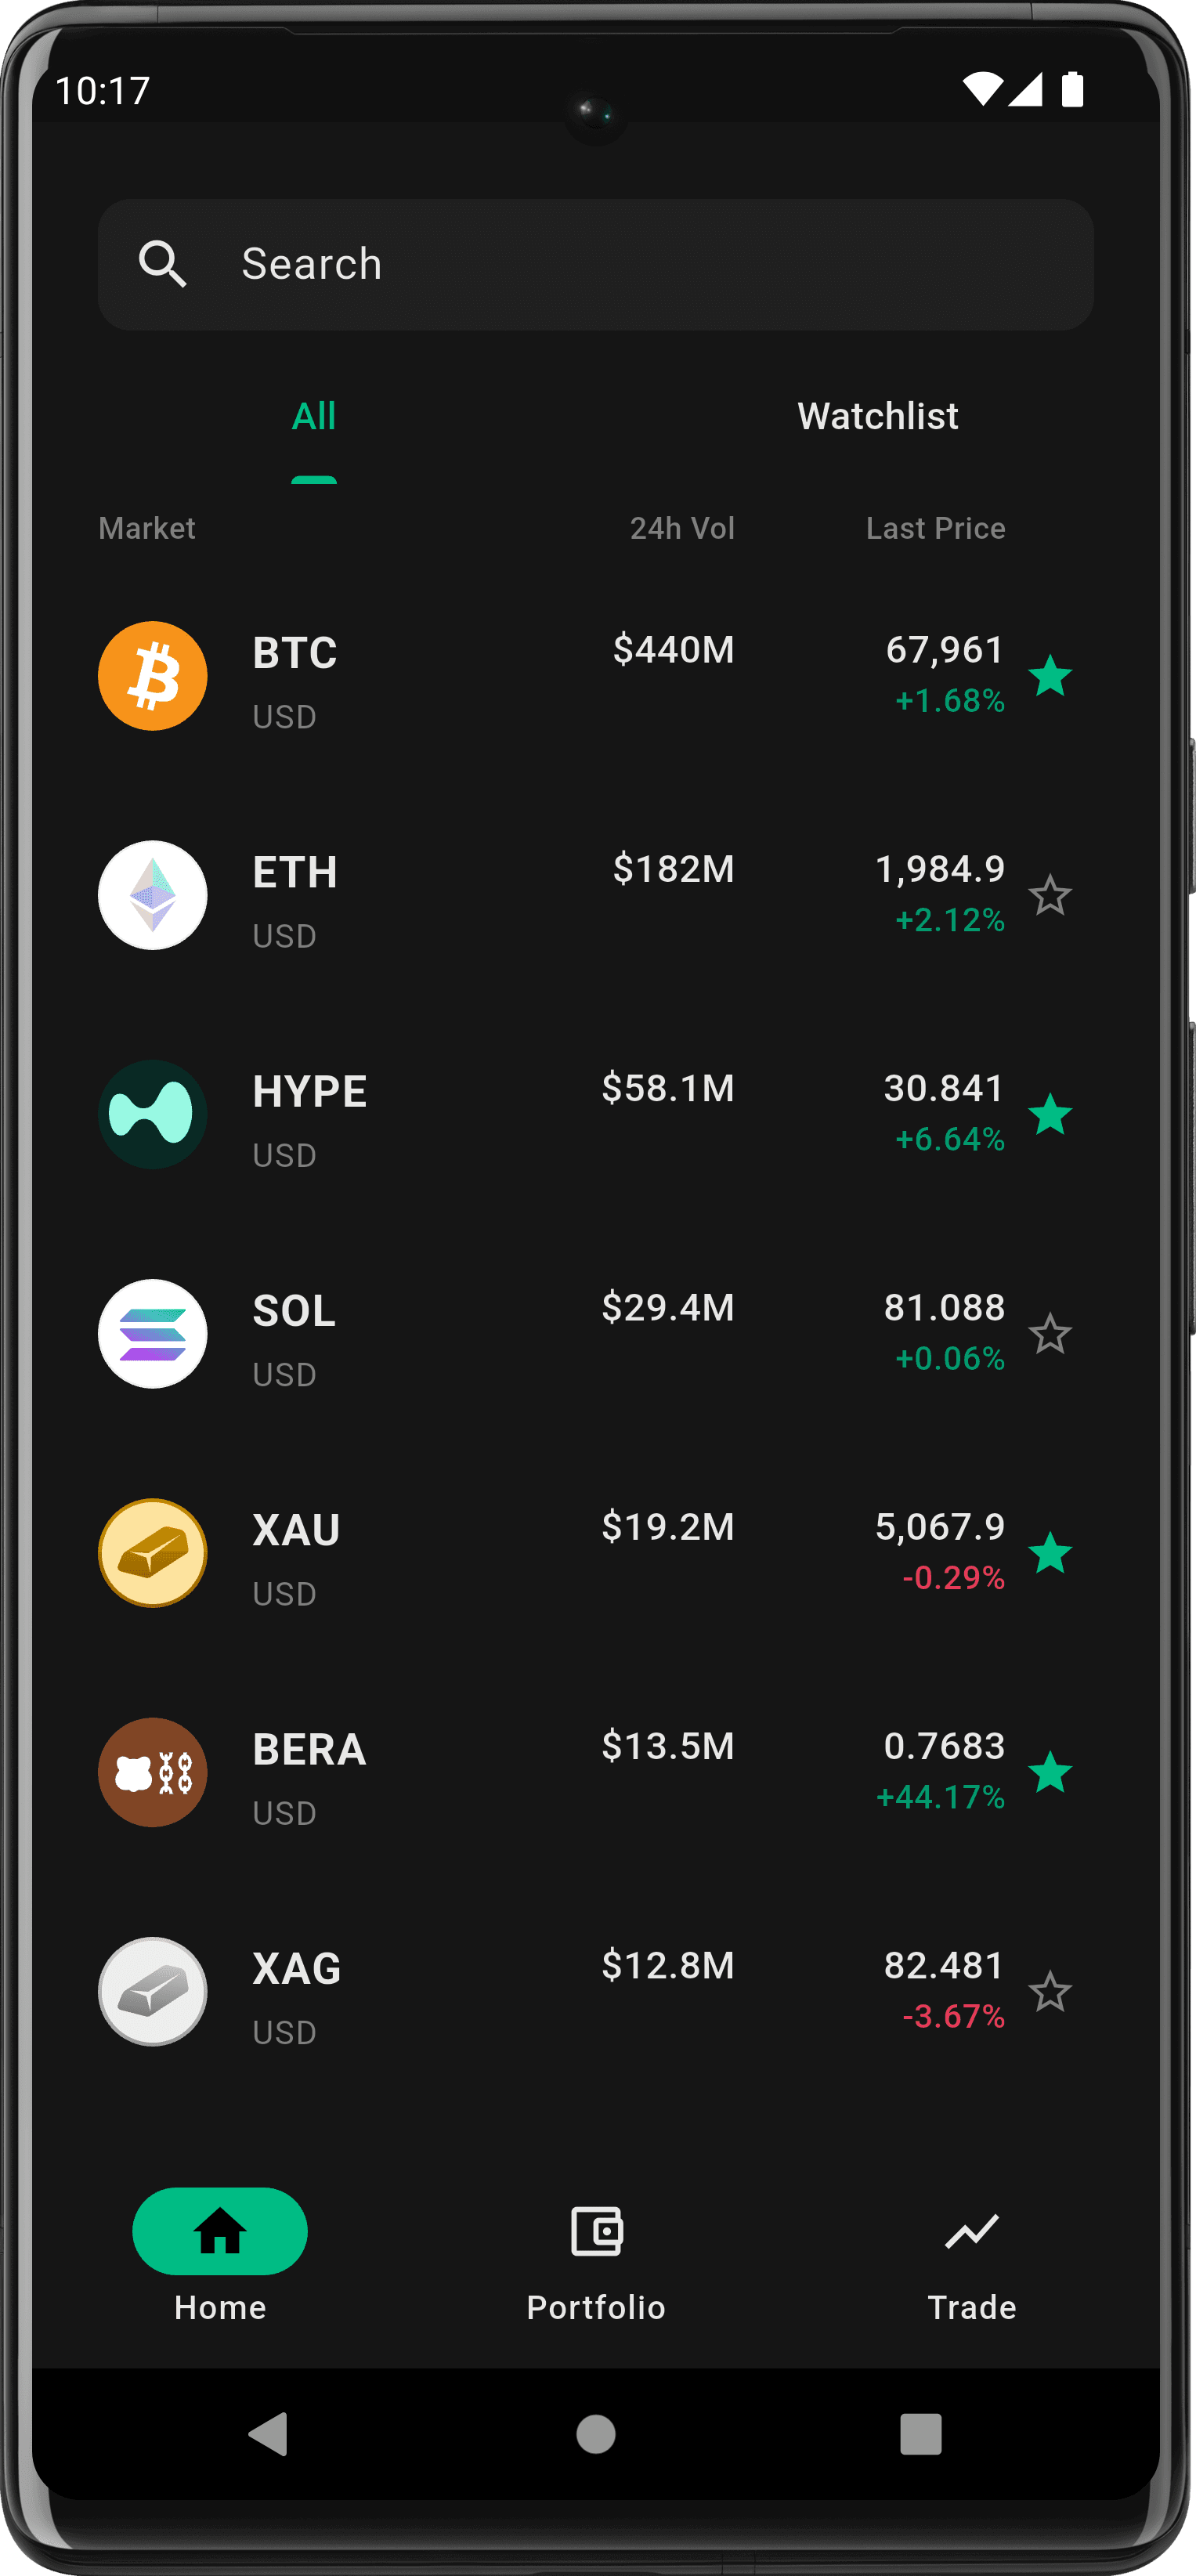1196x2576 pixels.
Task: Toggle the XAG watchlist star
Action: pyautogui.click(x=1050, y=1991)
